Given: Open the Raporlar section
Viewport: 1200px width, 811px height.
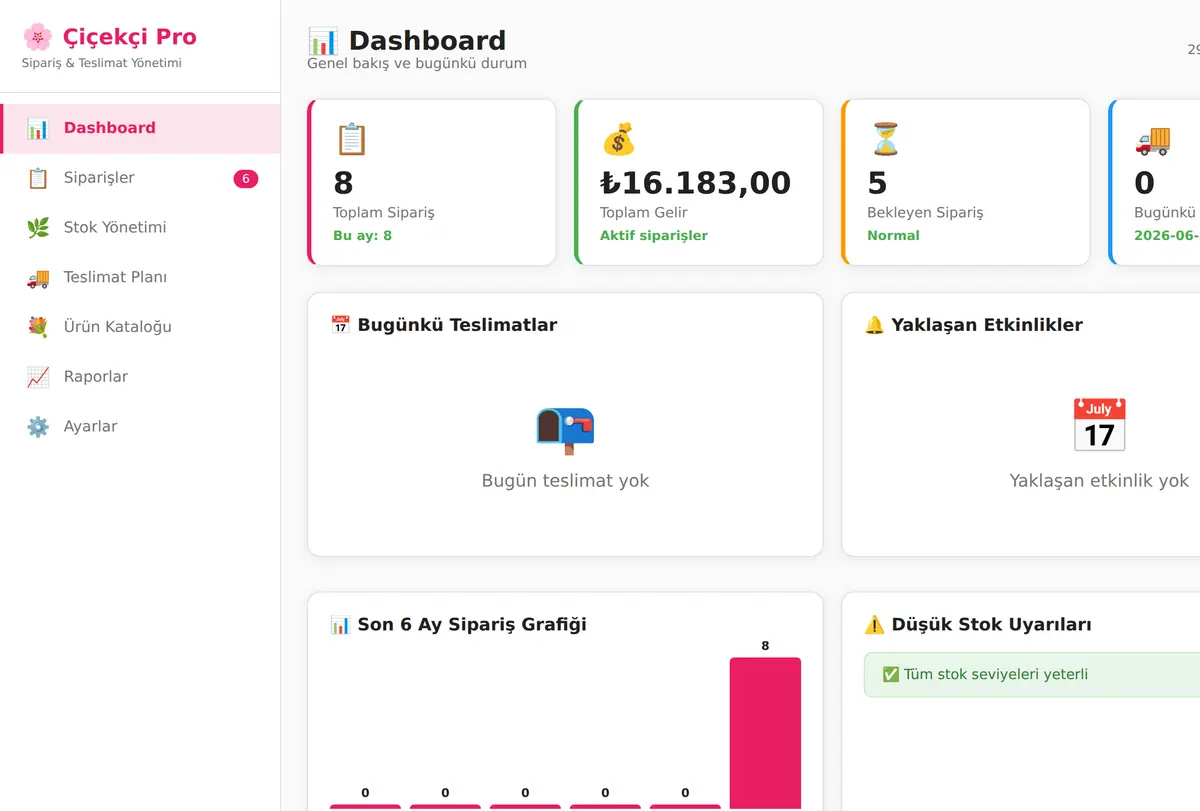Looking at the screenshot, I should tap(140, 377).
